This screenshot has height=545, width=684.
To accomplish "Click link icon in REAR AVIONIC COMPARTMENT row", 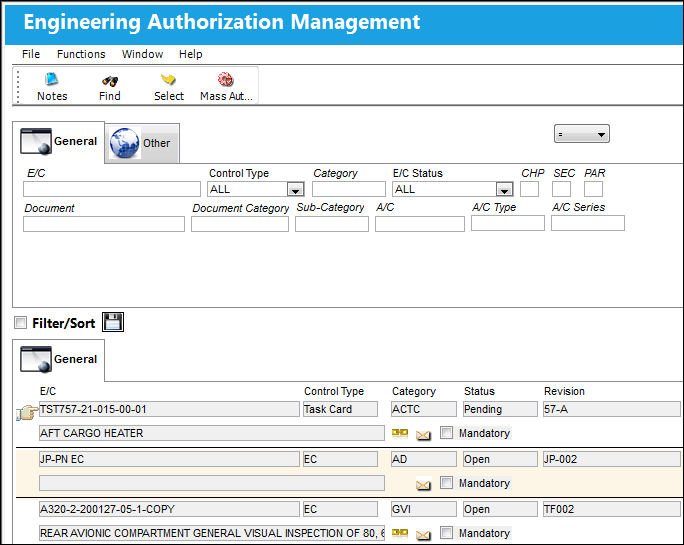I will (400, 532).
